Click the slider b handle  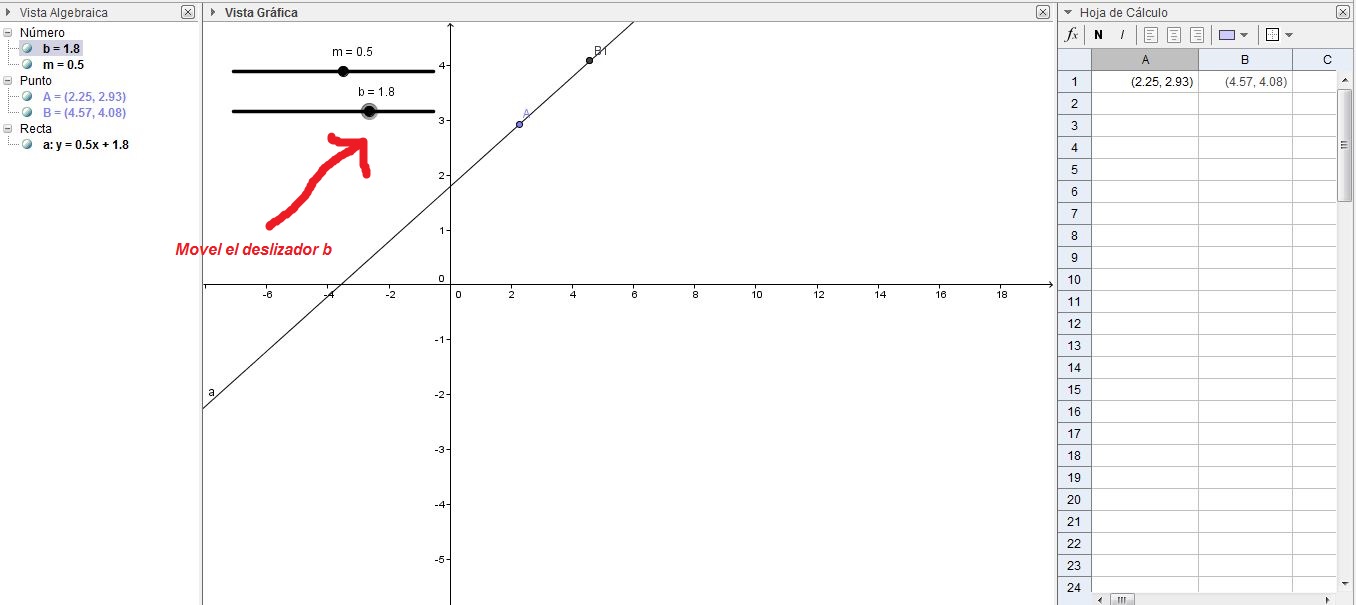pyautogui.click(x=369, y=111)
